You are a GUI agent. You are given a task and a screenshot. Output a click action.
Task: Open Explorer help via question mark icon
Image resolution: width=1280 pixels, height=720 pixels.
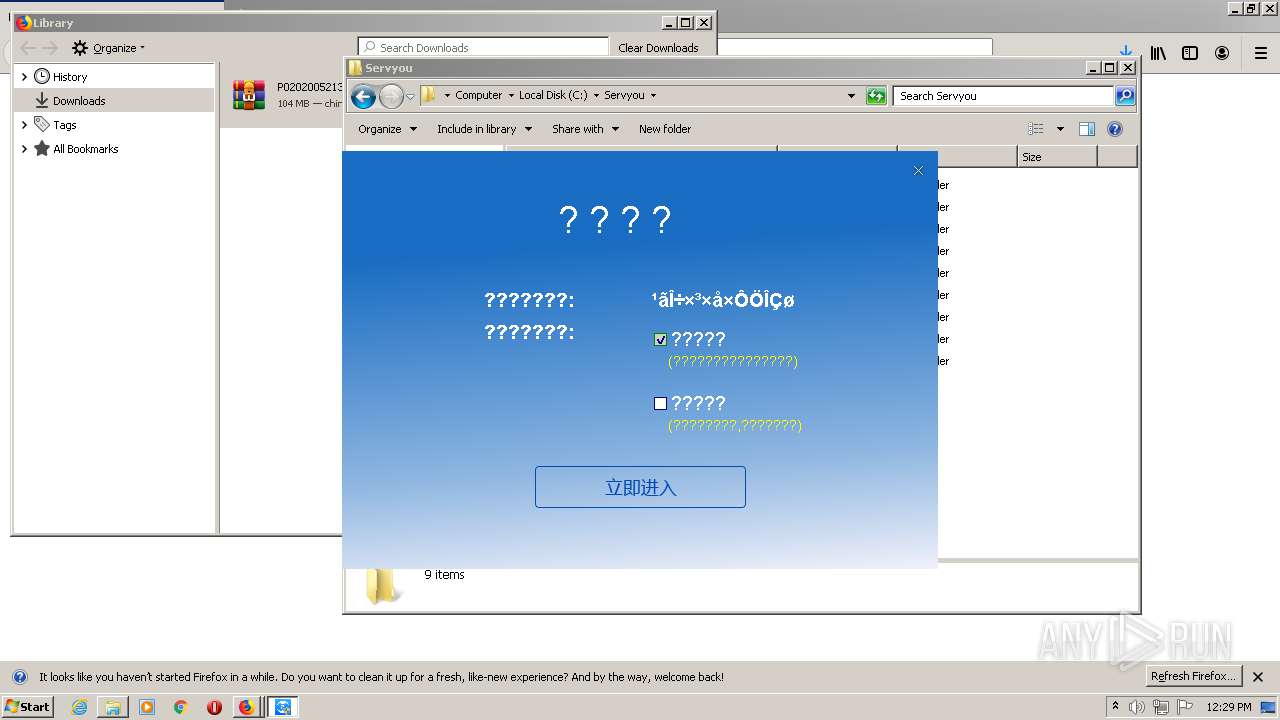pyautogui.click(x=1115, y=129)
